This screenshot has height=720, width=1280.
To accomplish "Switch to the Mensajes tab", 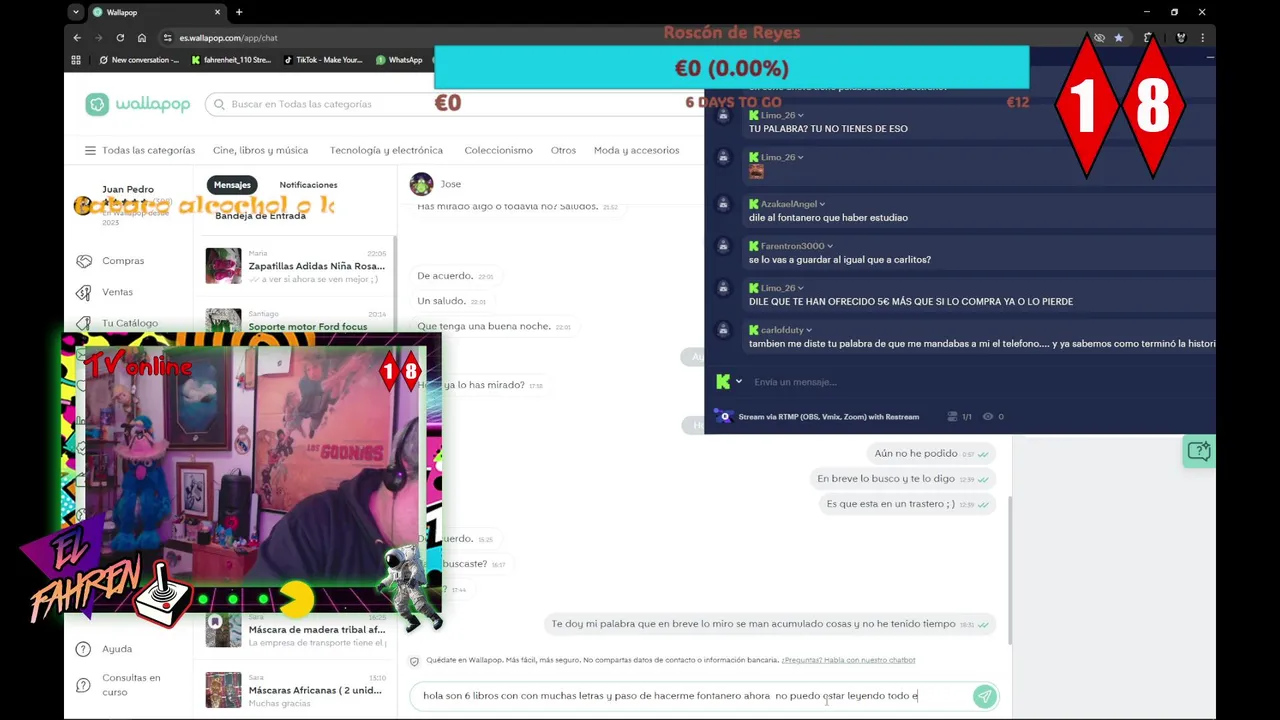I will click(x=232, y=185).
